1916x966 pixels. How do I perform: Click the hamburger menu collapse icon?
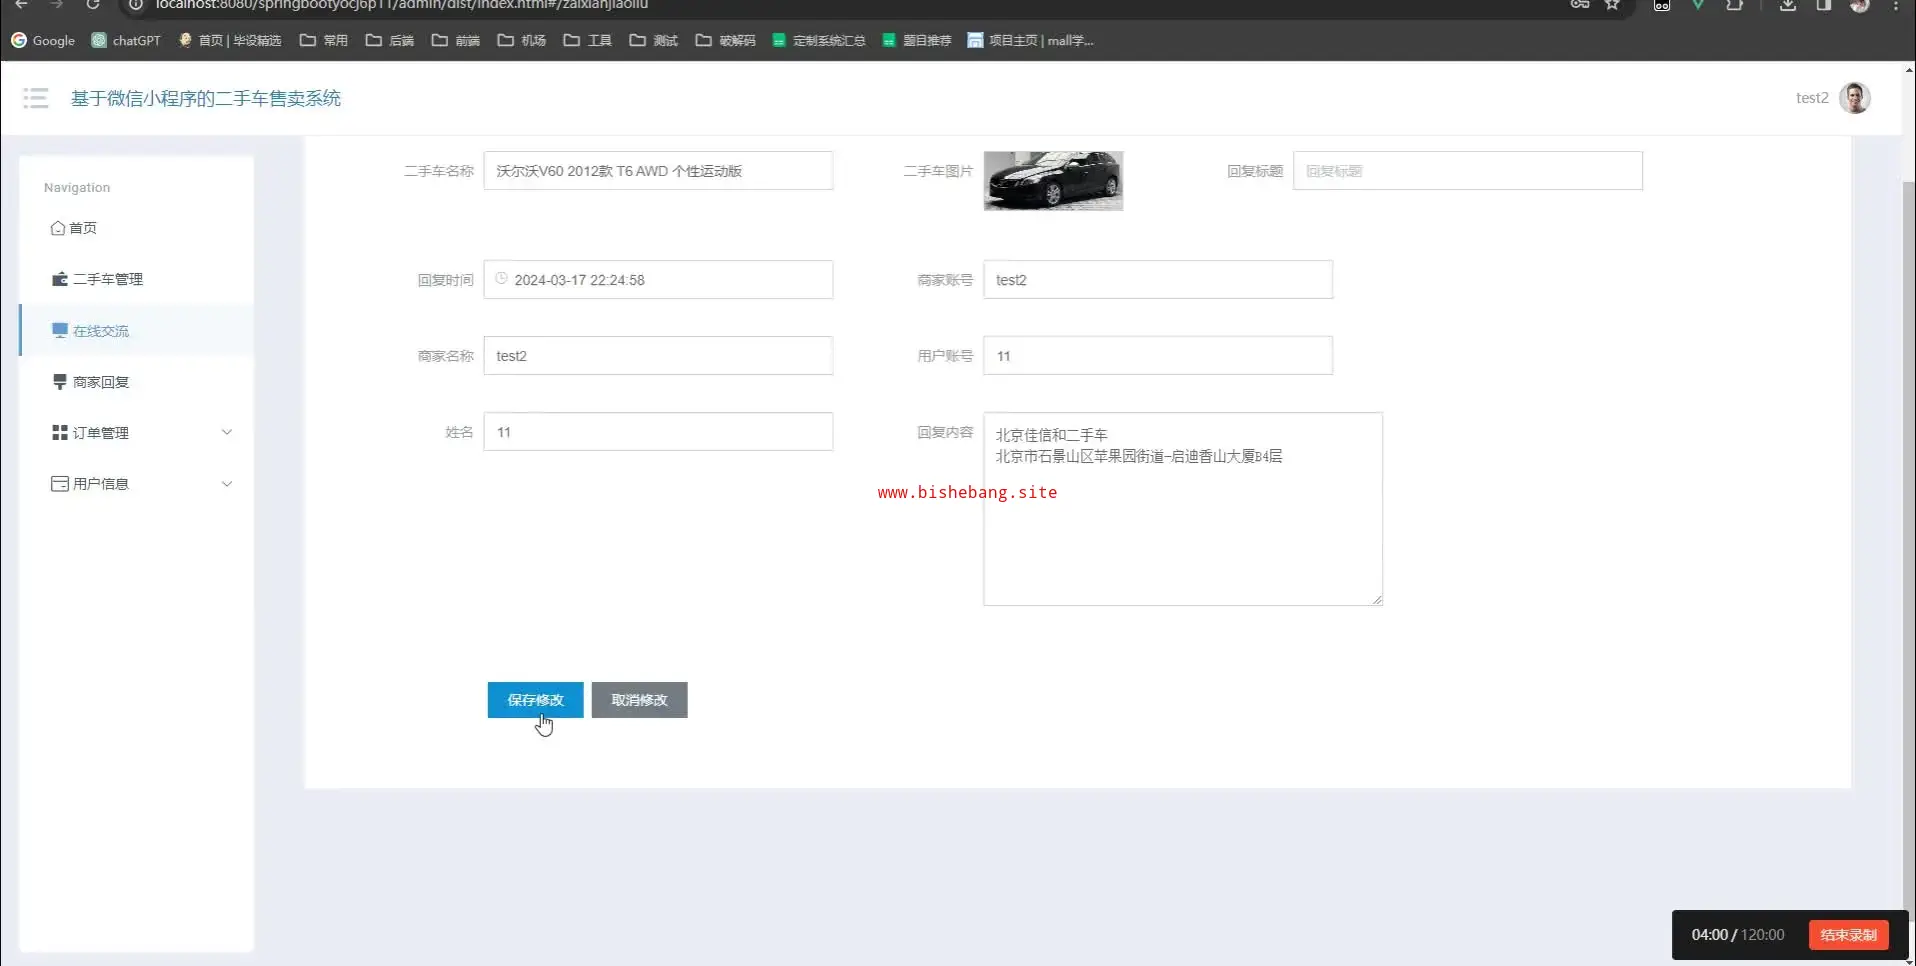pos(36,98)
